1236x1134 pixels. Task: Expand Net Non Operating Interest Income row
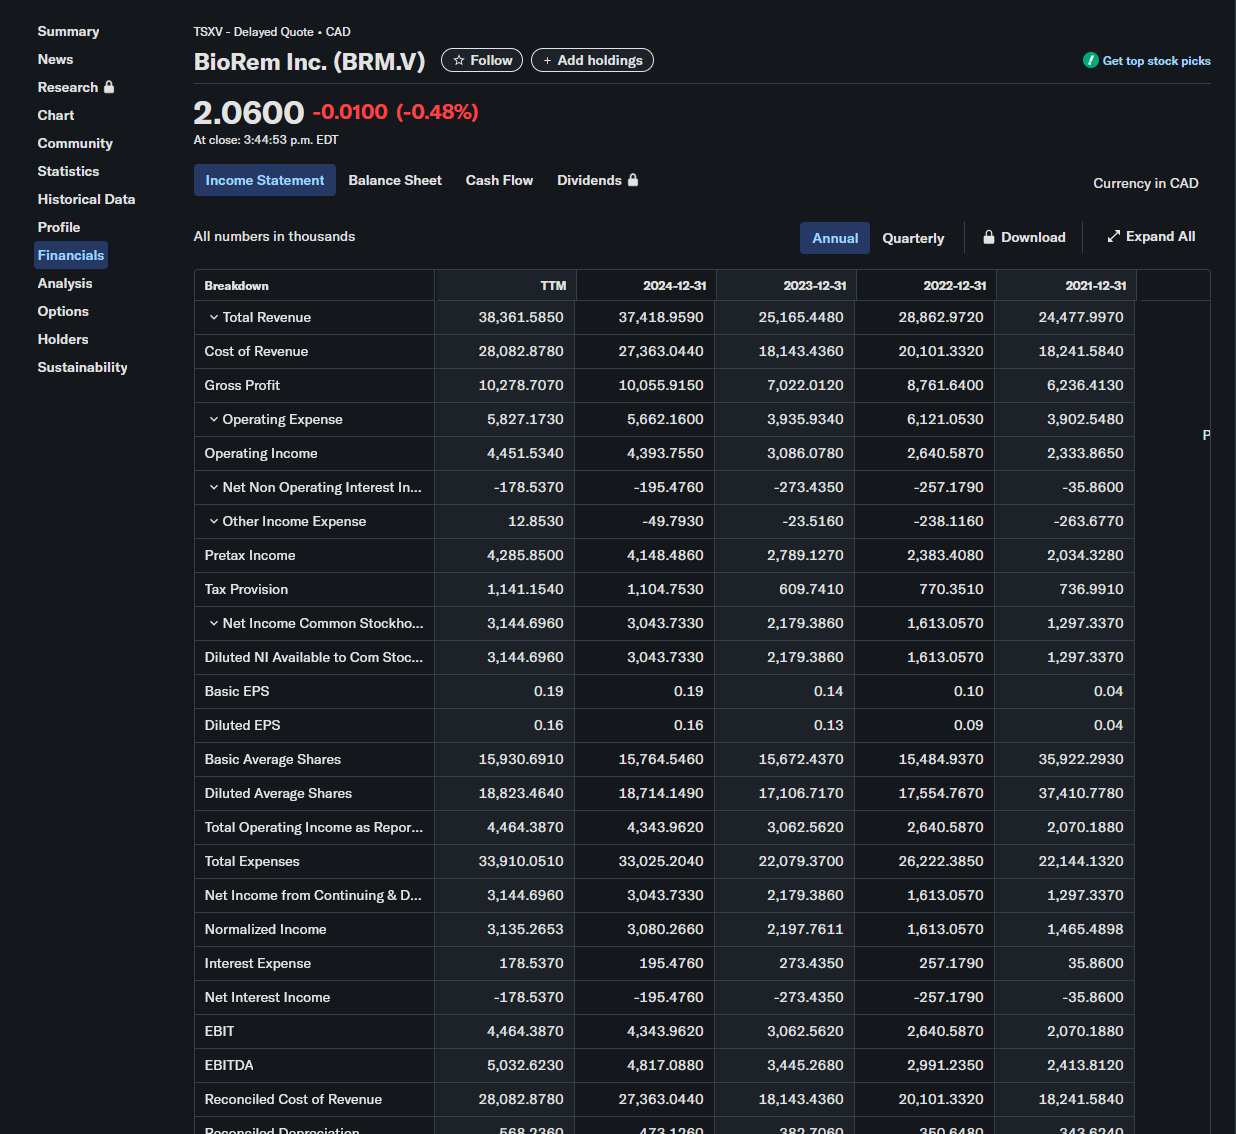coord(213,487)
